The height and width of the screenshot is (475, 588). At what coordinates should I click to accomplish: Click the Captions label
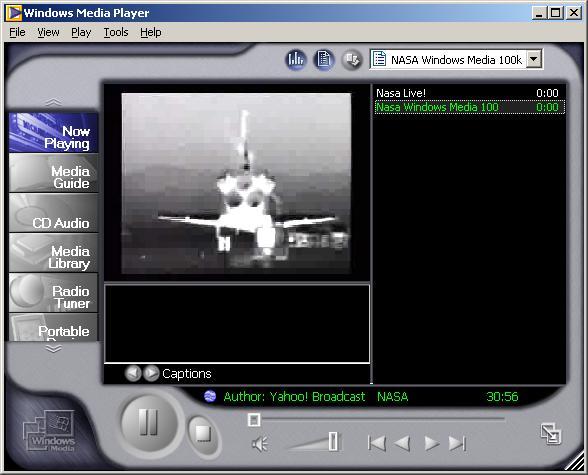tap(187, 373)
